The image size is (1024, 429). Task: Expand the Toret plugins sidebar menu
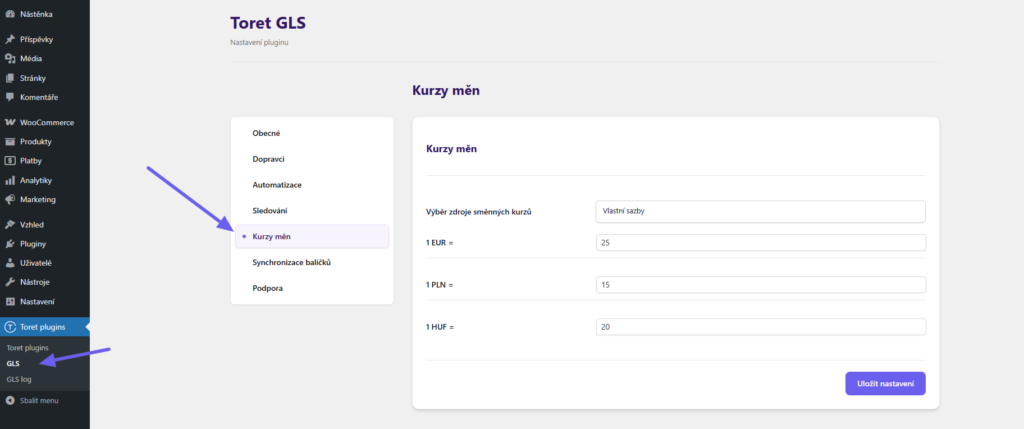coord(45,327)
